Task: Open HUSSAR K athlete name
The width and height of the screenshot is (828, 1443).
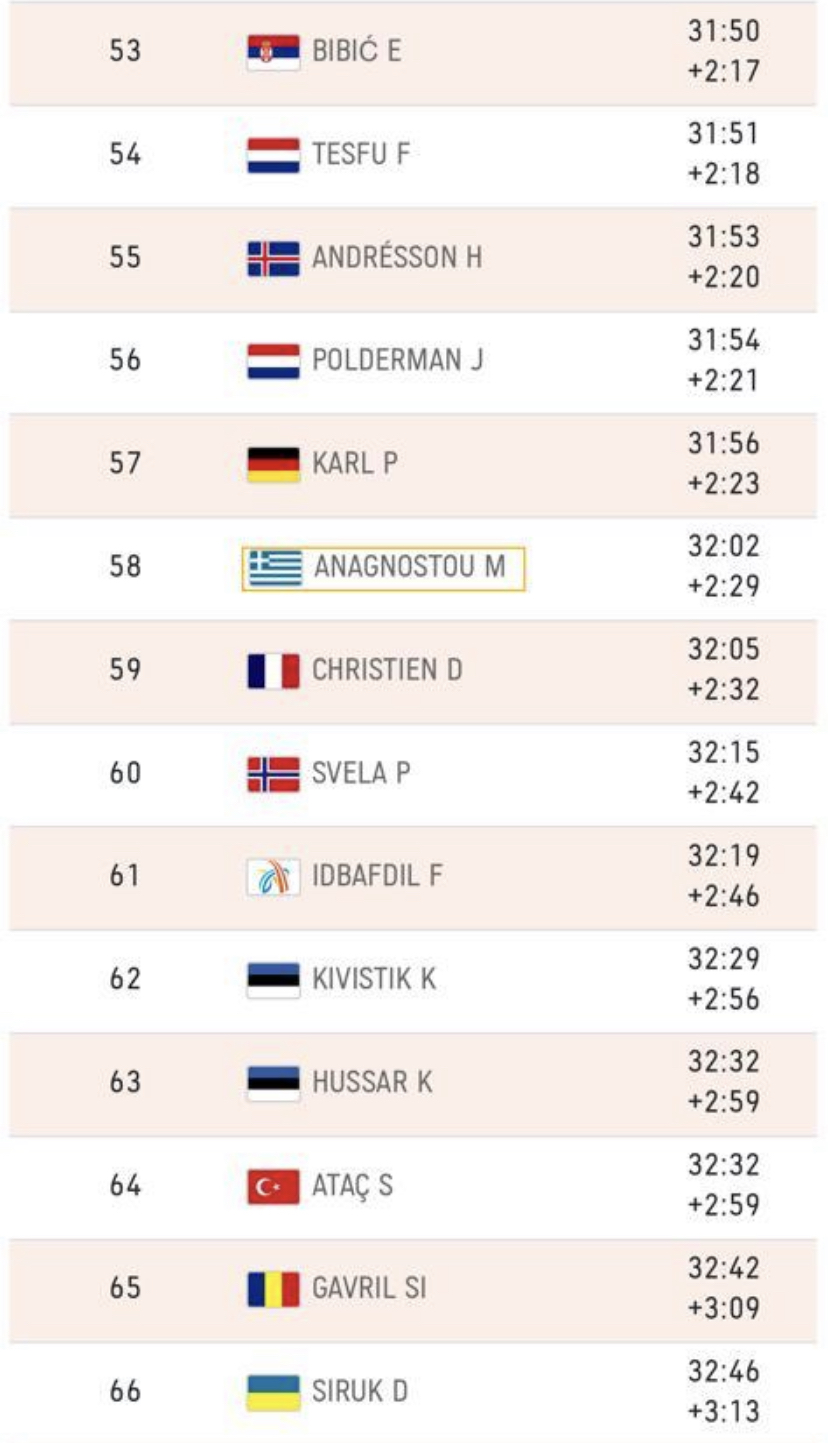Action: click(x=372, y=1082)
